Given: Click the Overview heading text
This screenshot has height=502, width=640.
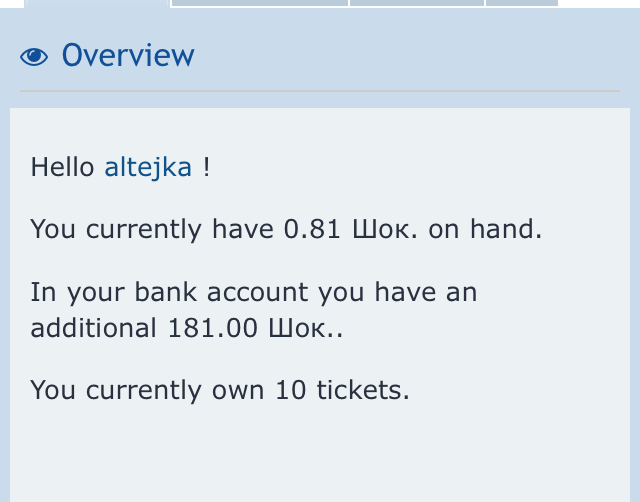Looking at the screenshot, I should (x=128, y=56).
